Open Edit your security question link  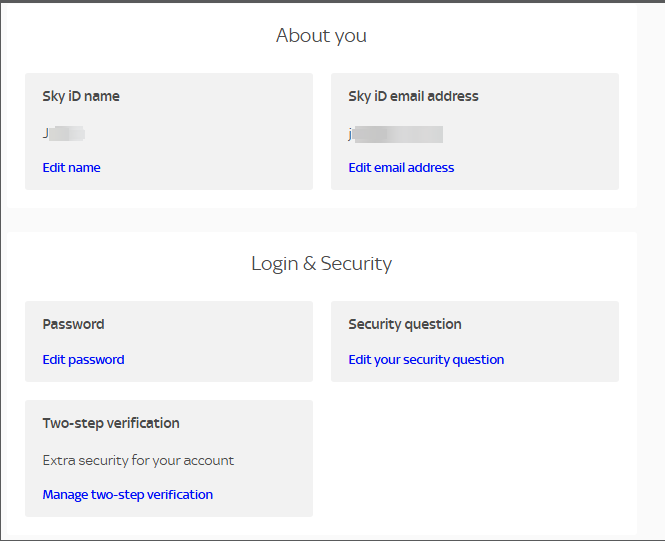tap(426, 360)
